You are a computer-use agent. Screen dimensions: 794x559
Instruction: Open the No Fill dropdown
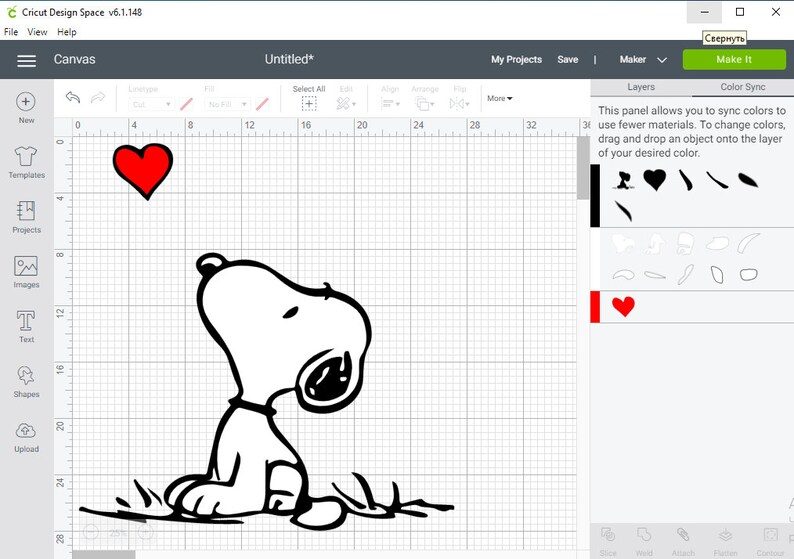click(x=227, y=104)
